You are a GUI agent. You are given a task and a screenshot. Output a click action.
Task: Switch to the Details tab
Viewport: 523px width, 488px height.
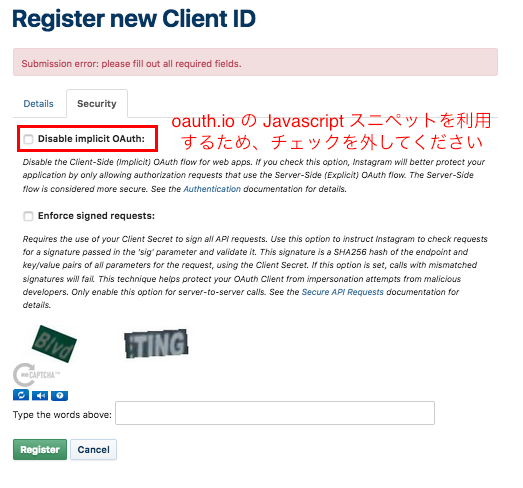[x=38, y=104]
